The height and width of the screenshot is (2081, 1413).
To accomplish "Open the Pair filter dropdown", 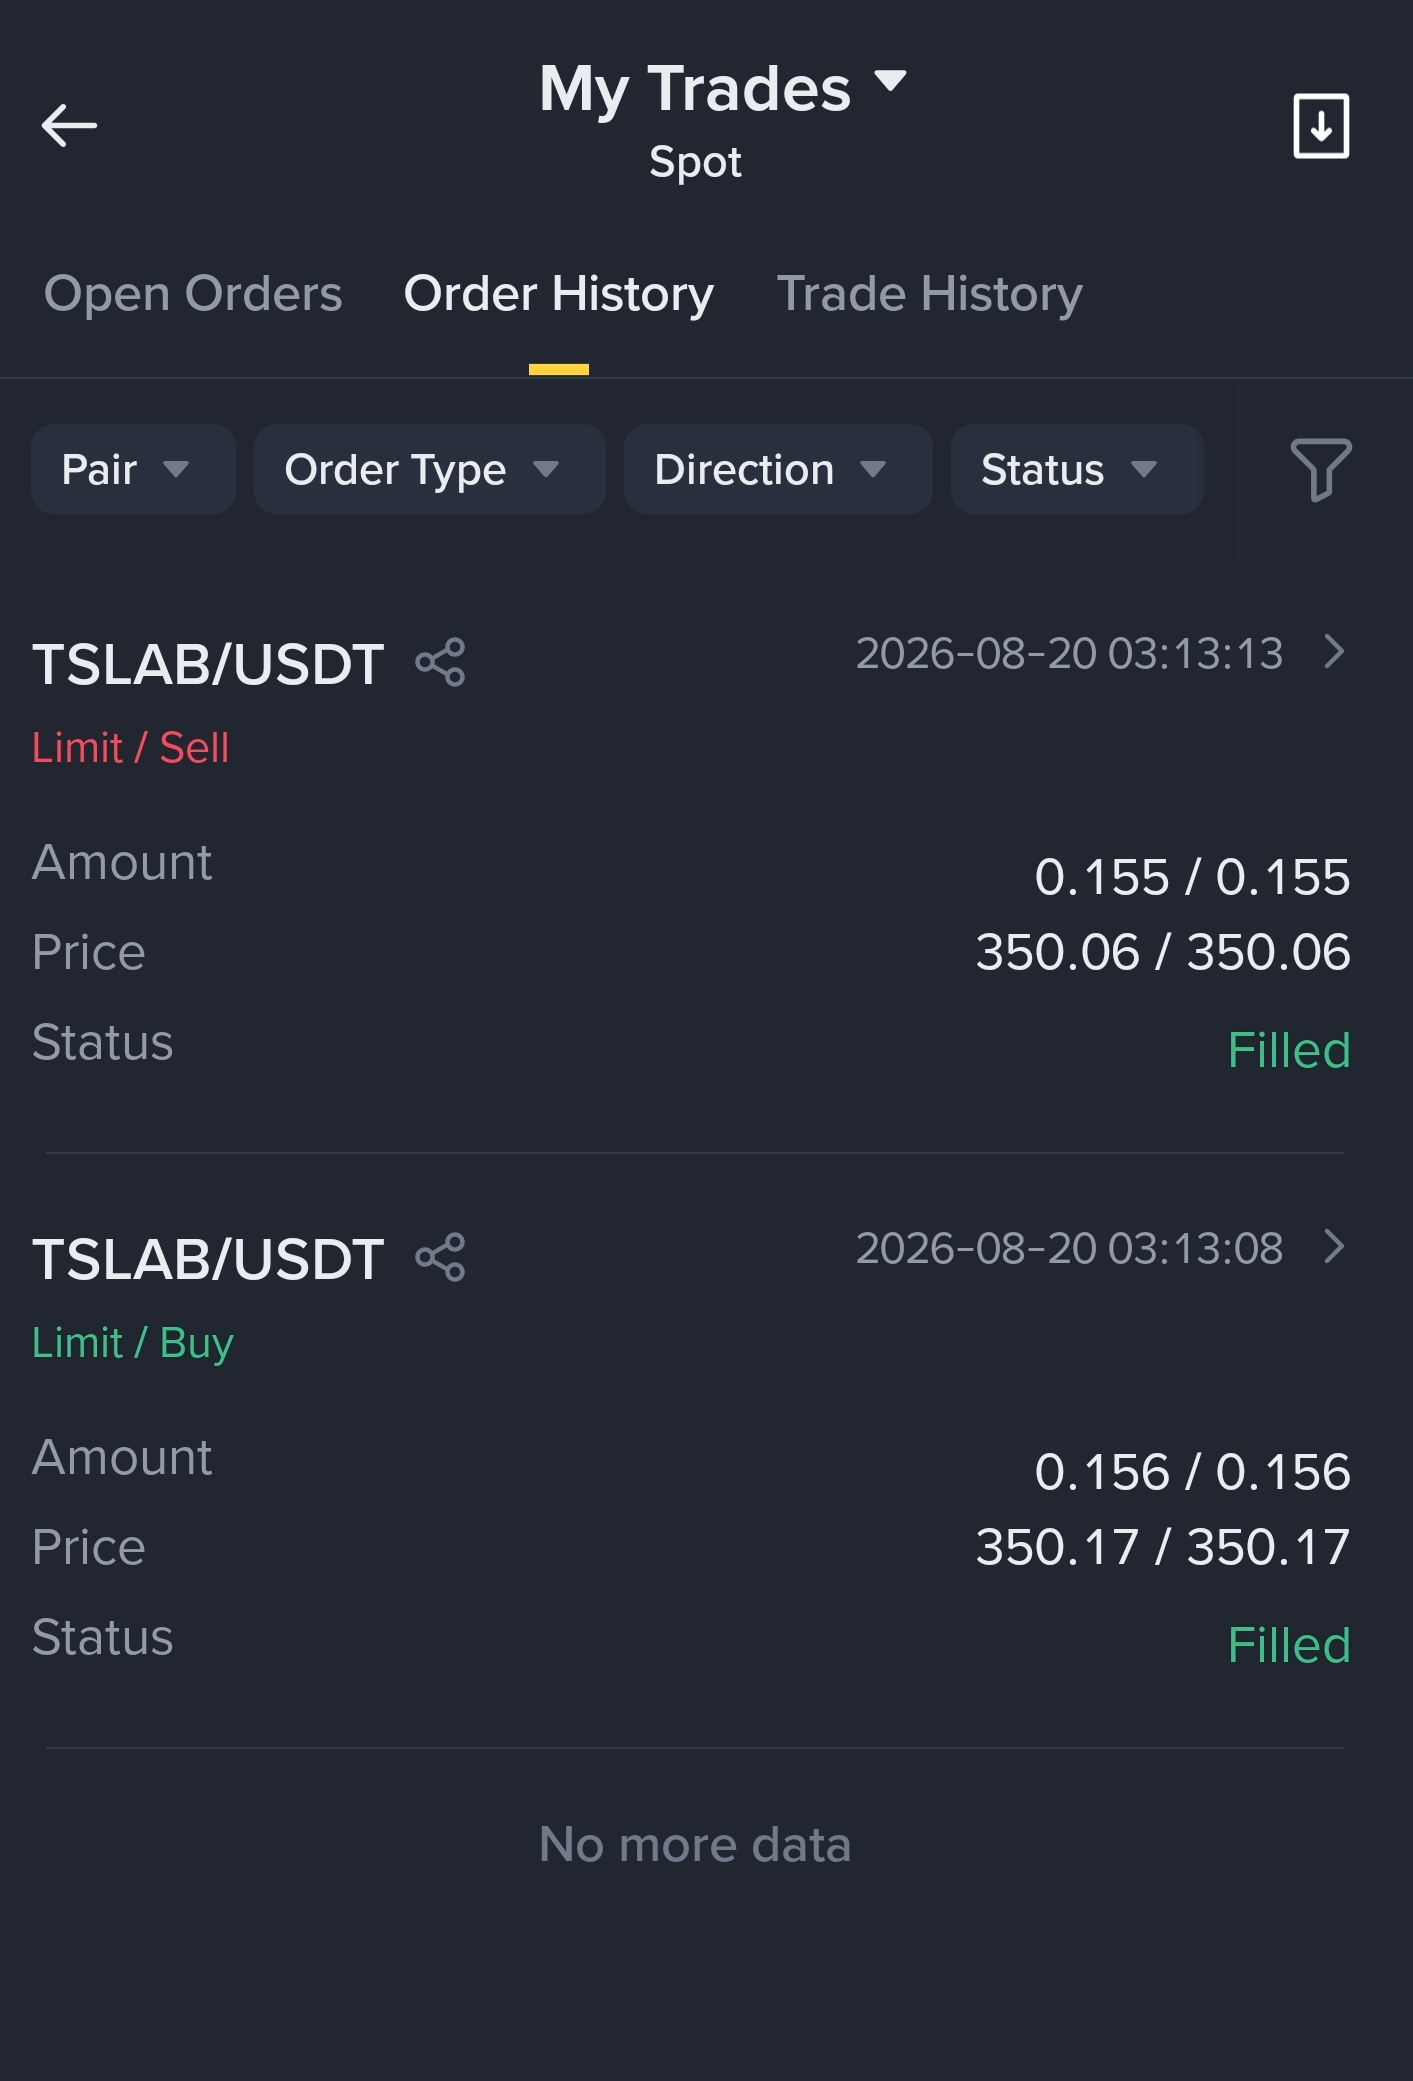I will (x=133, y=469).
